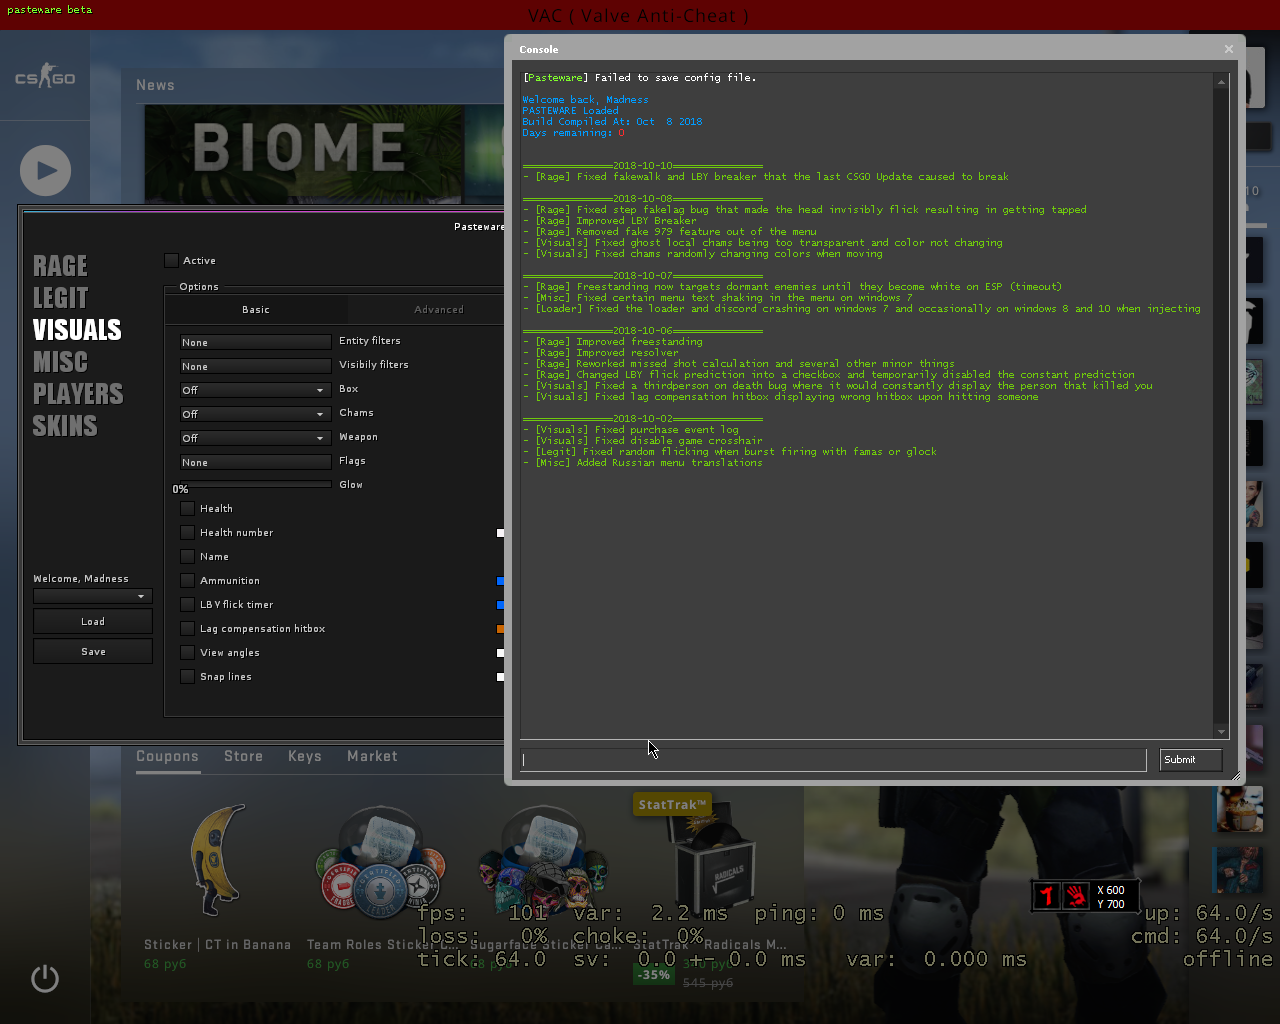The width and height of the screenshot is (1280, 1024).
Task: Click the 'Build Compiled At: Oct 8 2018' line
Action: pyautogui.click(x=612, y=122)
